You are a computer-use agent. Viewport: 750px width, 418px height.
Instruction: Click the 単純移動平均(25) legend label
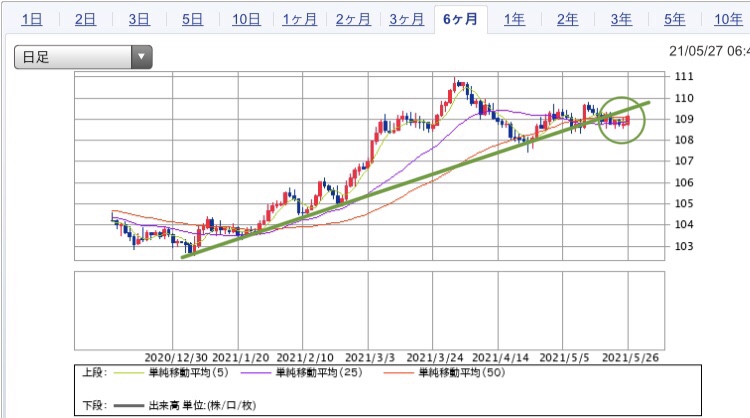(x=319, y=373)
